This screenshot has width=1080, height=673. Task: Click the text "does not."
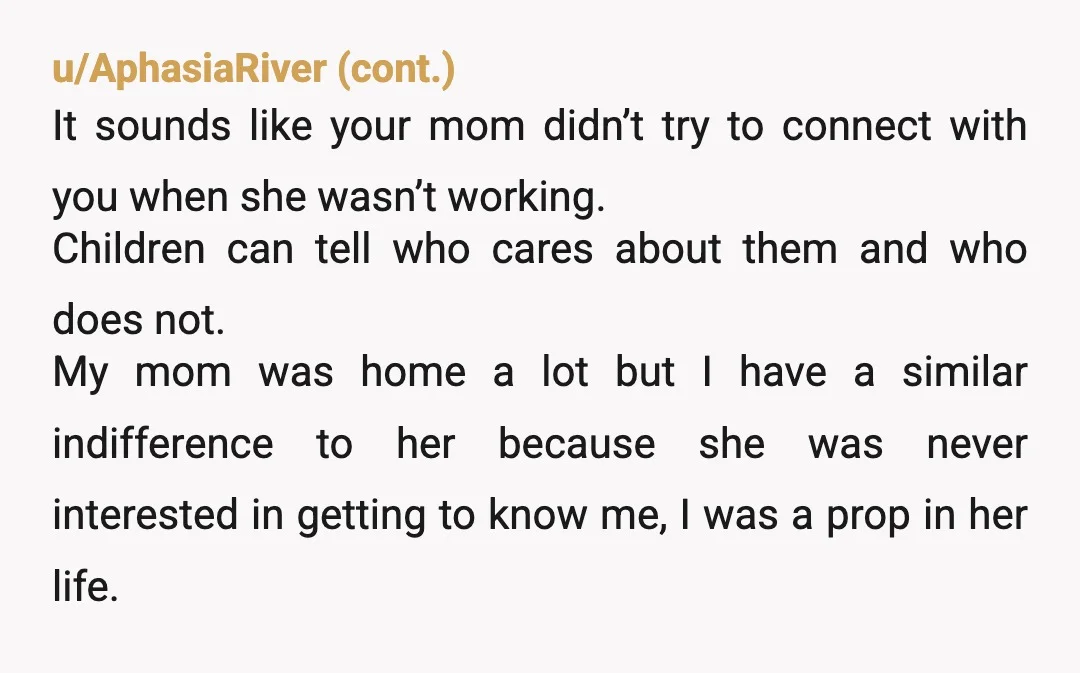(138, 320)
